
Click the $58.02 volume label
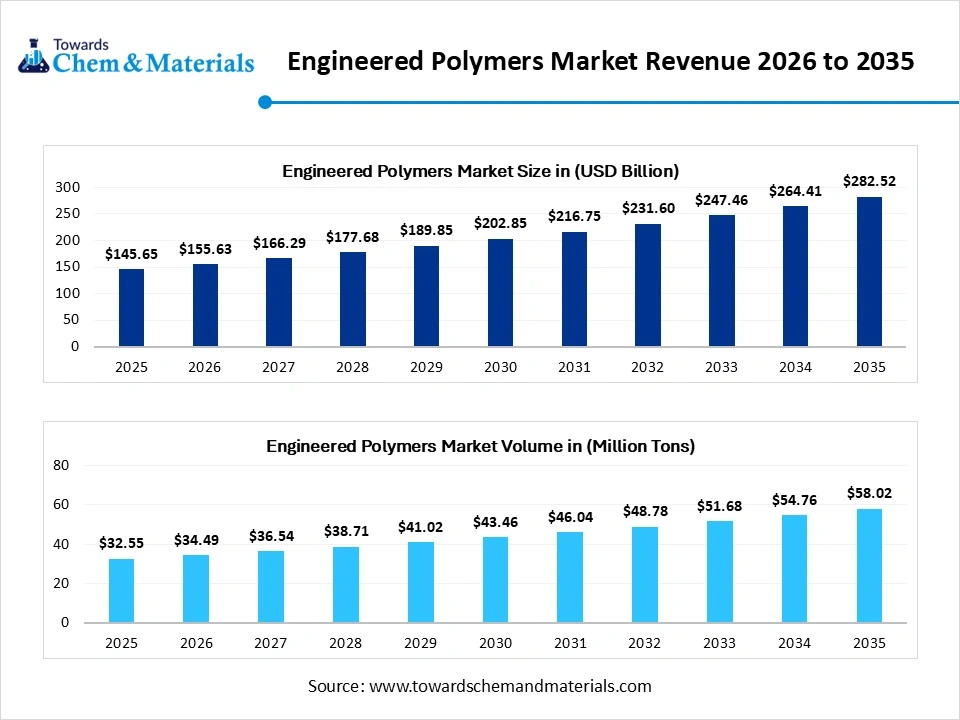[869, 493]
